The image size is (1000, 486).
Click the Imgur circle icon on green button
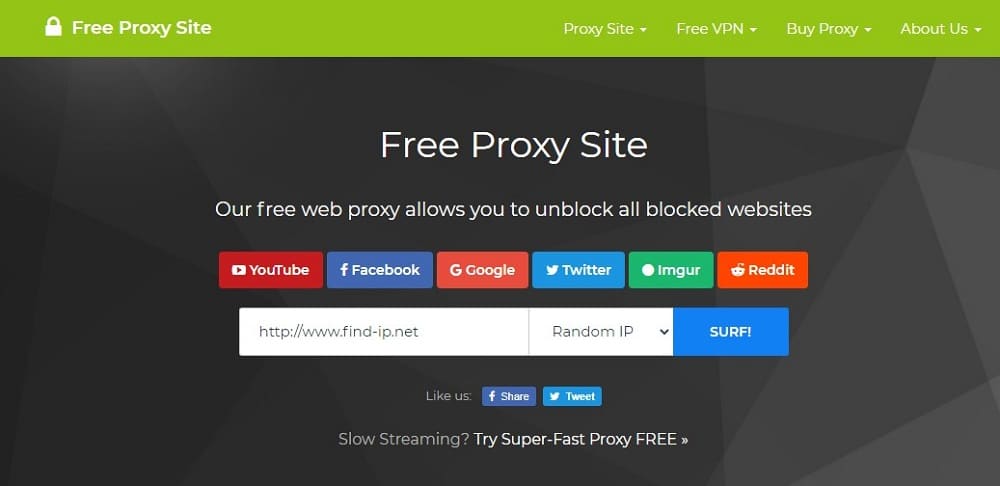[x=647, y=270]
